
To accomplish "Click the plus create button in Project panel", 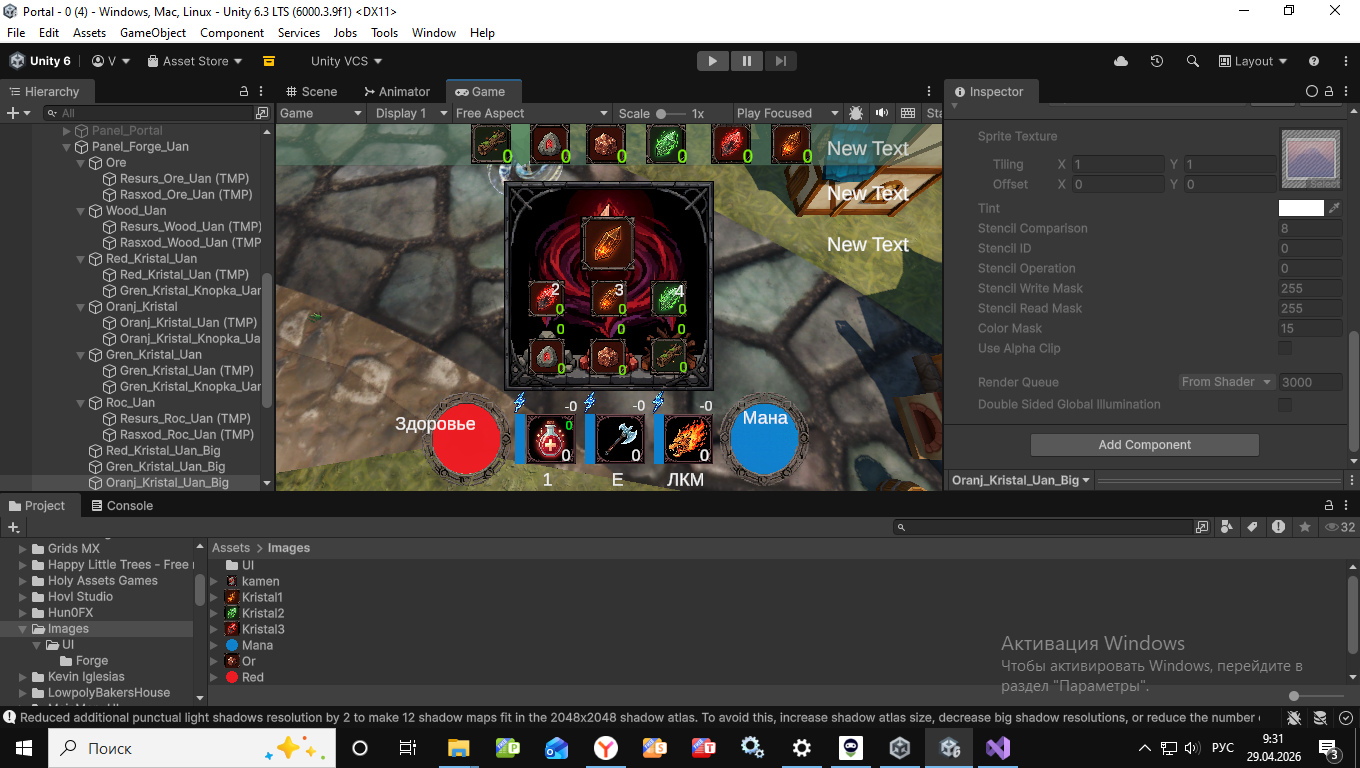I will 14,527.
